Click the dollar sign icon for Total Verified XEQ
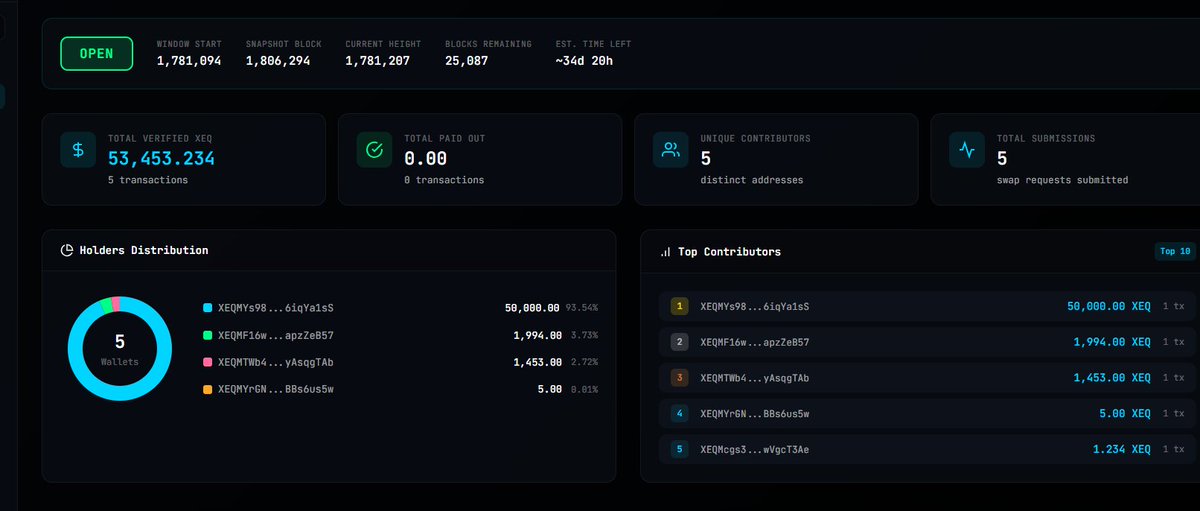This screenshot has width=1200, height=511. coord(78,150)
